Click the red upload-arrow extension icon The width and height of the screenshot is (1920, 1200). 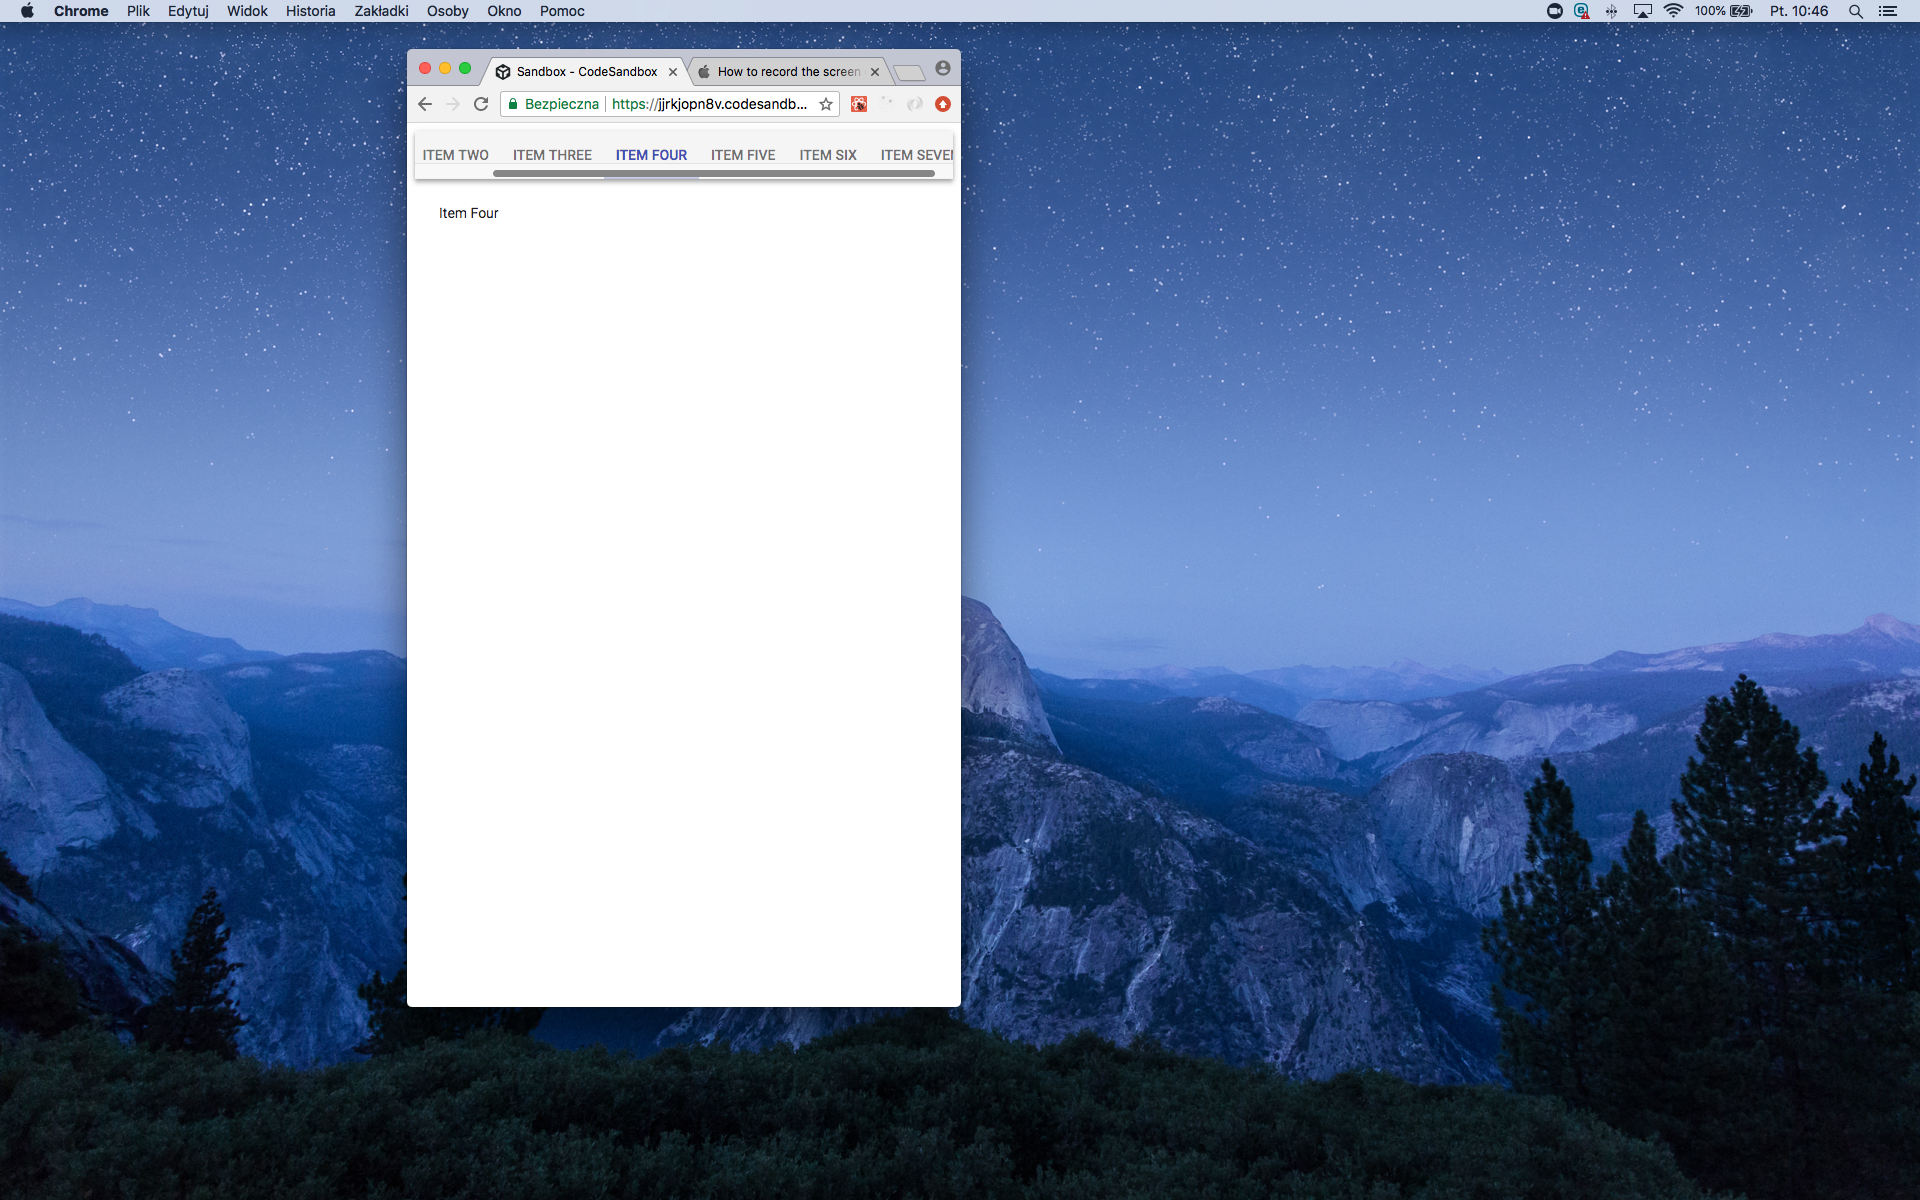pos(943,104)
